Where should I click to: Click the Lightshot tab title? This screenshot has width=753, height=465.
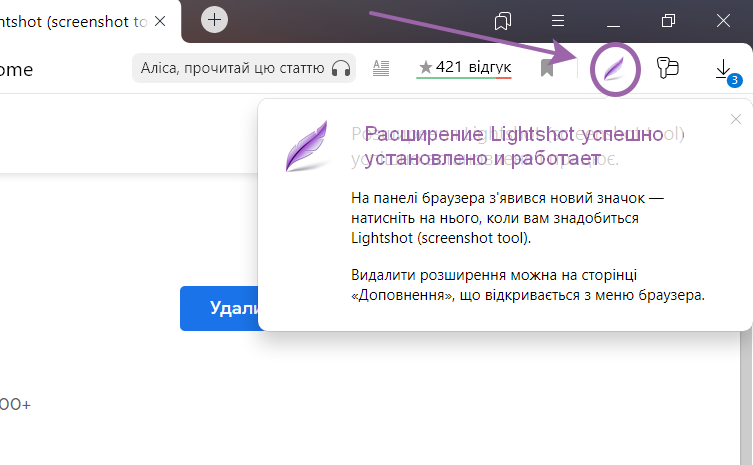click(x=73, y=22)
